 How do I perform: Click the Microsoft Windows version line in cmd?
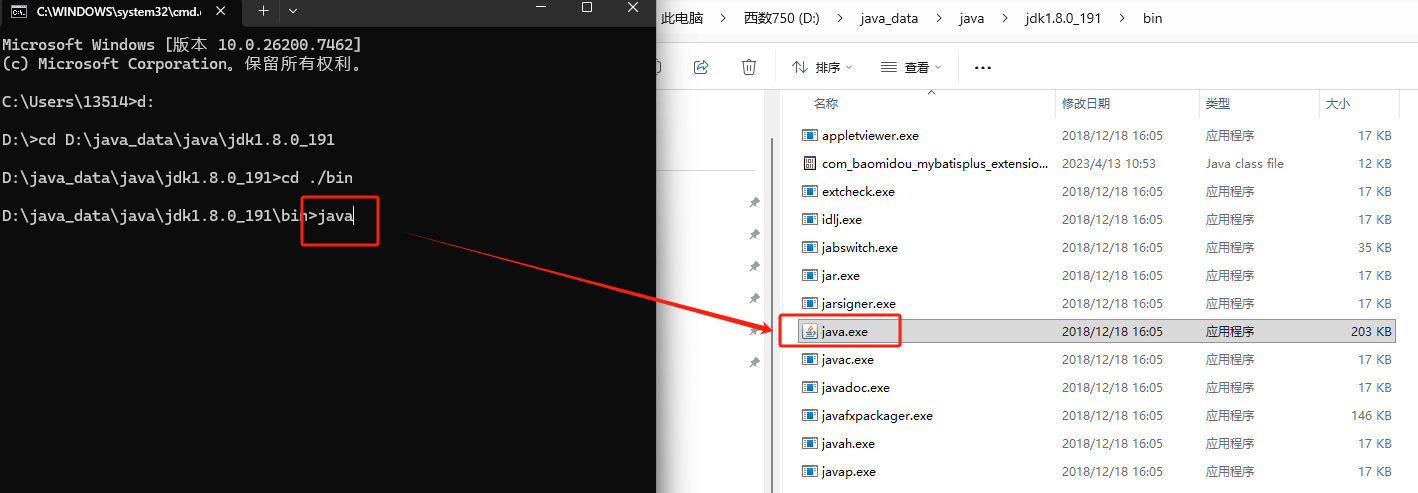pos(182,46)
